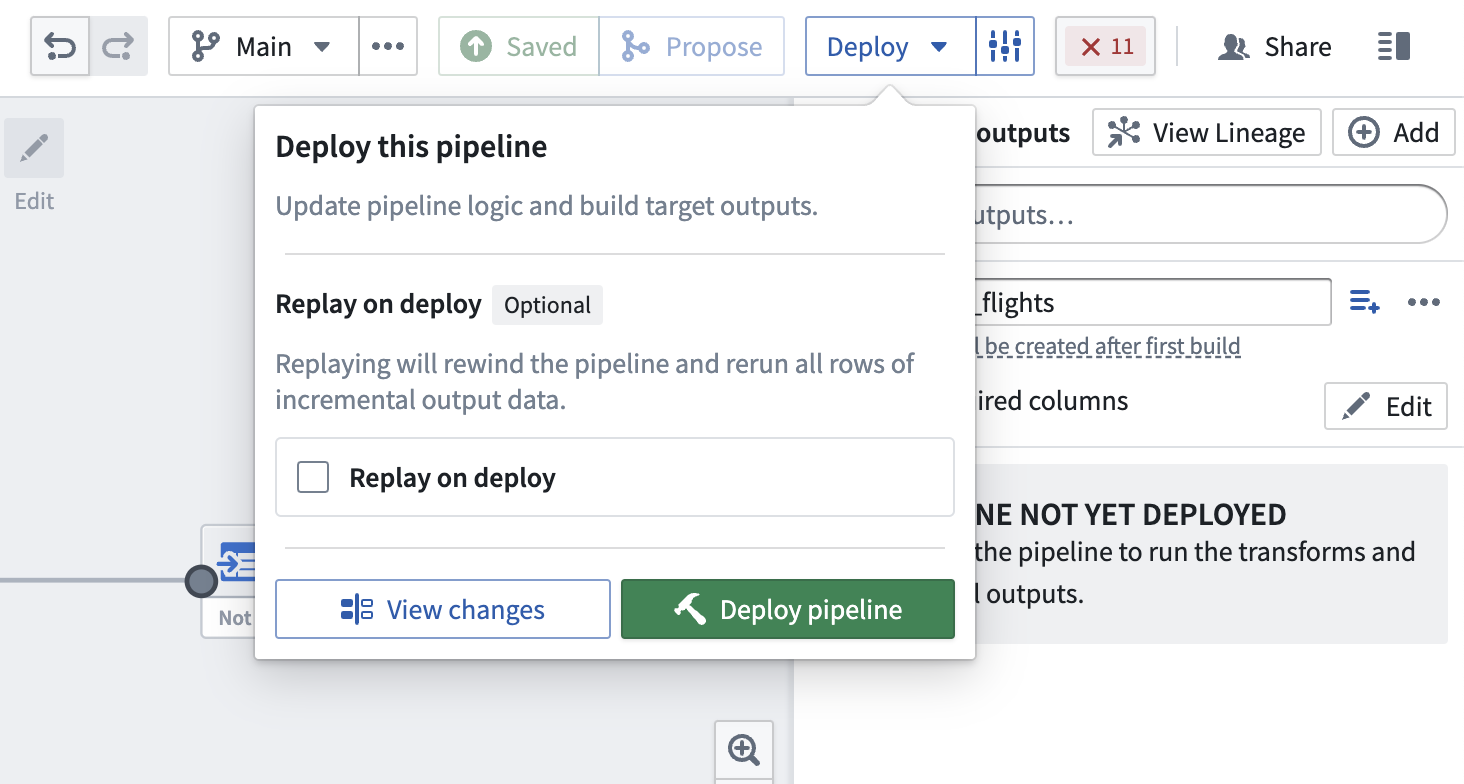This screenshot has width=1464, height=784.
Task: Edit the required columns
Action: point(1386,406)
